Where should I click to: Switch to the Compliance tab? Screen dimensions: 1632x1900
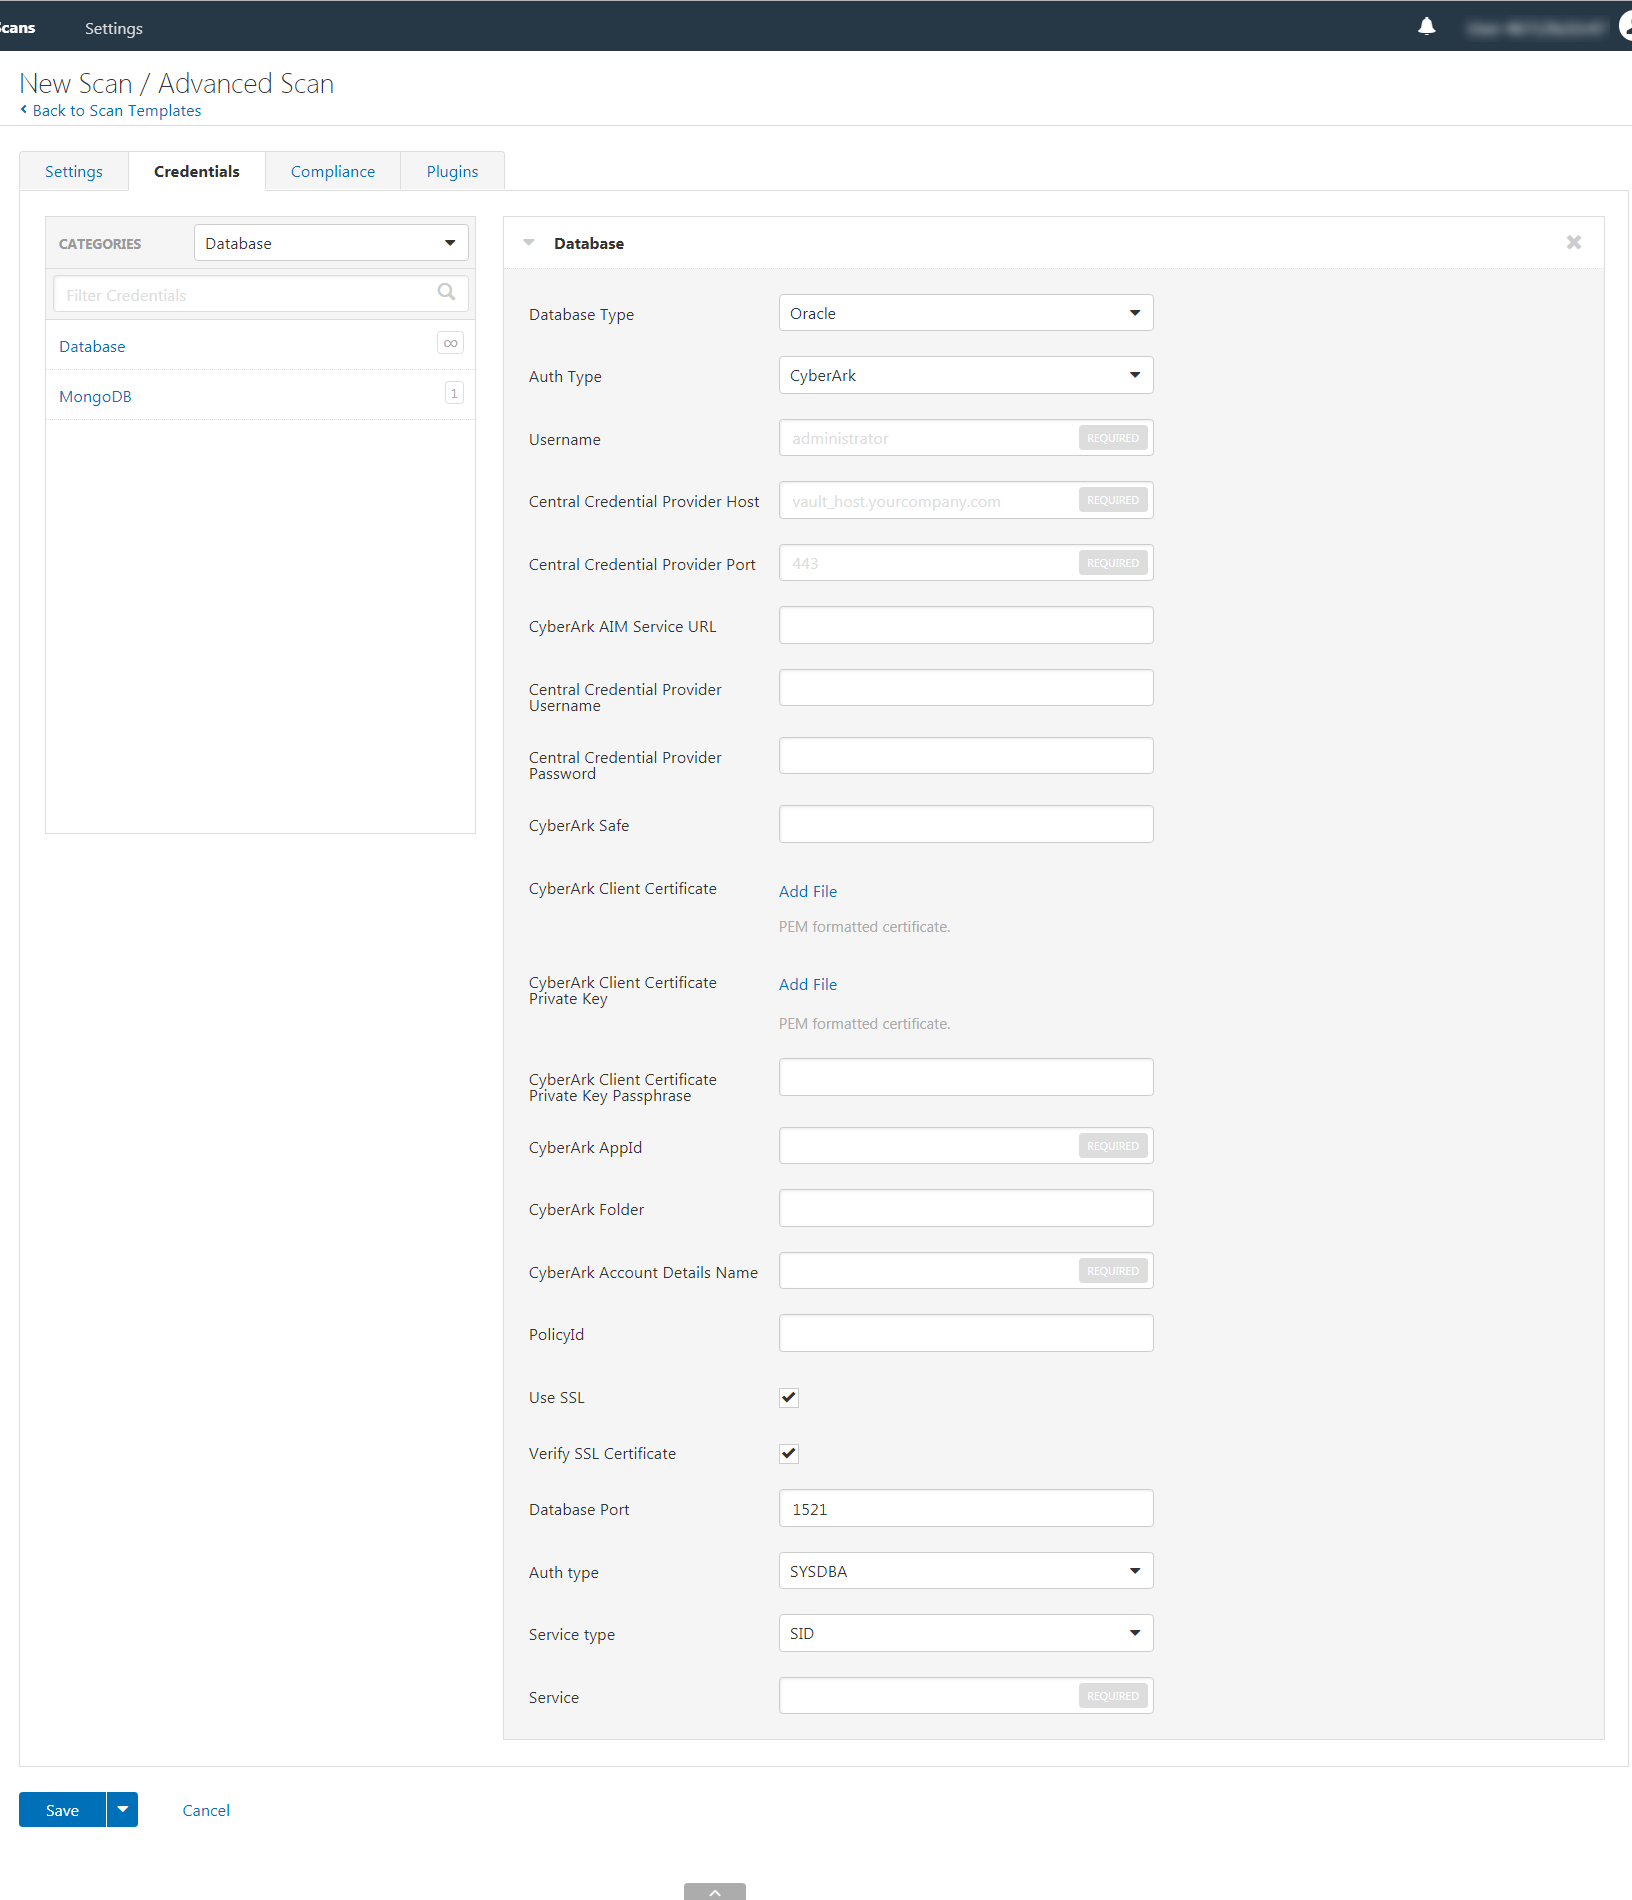pyautogui.click(x=332, y=172)
